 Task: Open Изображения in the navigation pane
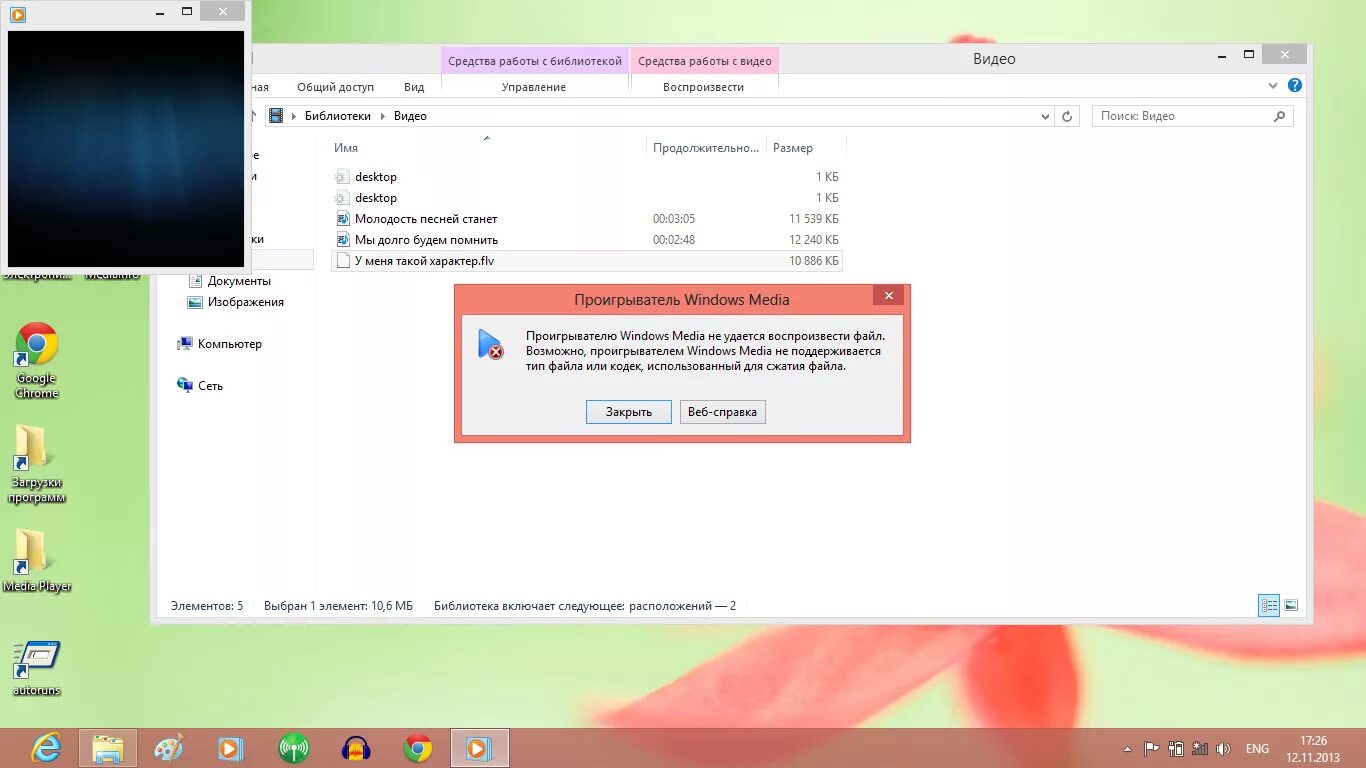[x=245, y=302]
